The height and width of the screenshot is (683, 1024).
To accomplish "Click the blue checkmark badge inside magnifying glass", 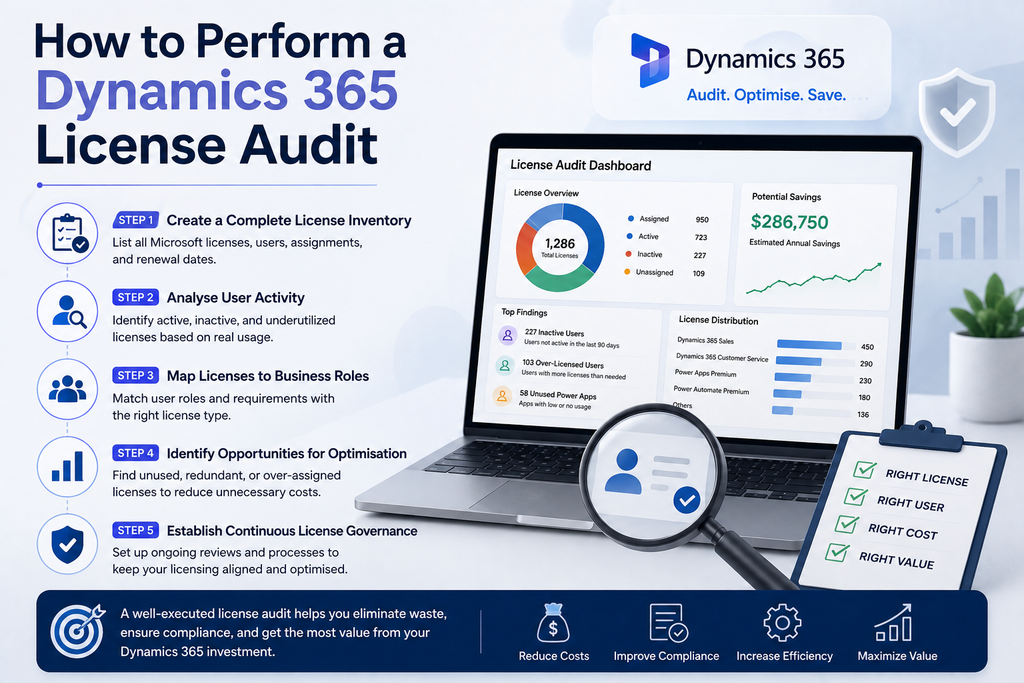I will 686,500.
